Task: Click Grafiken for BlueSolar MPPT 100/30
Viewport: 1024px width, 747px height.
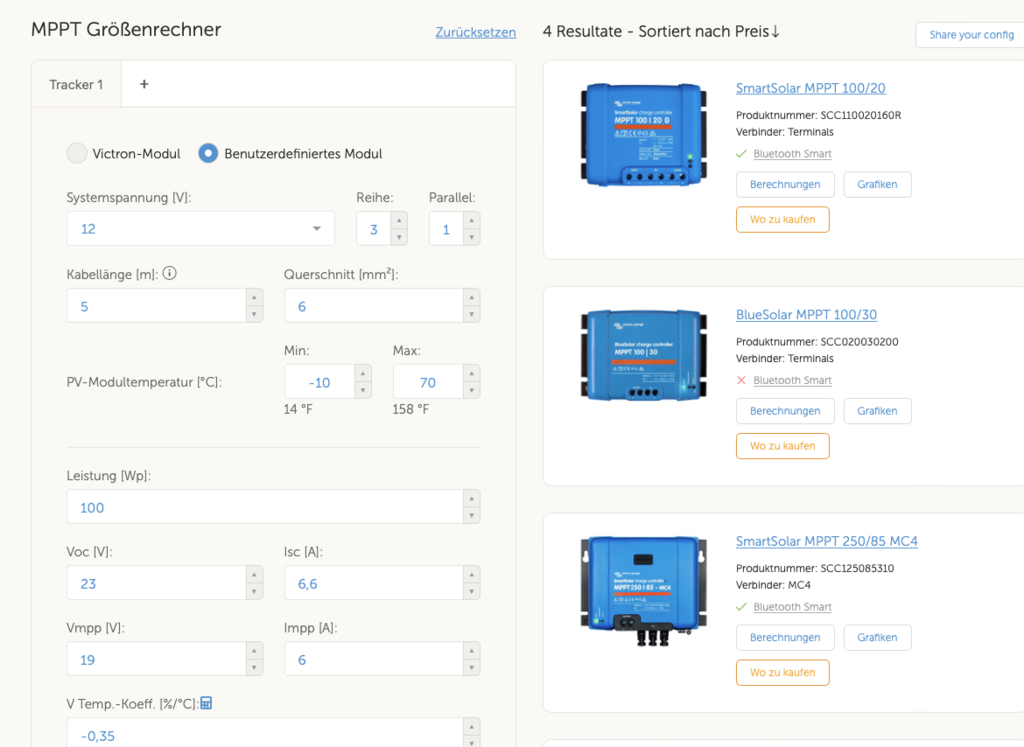Action: [x=877, y=411]
